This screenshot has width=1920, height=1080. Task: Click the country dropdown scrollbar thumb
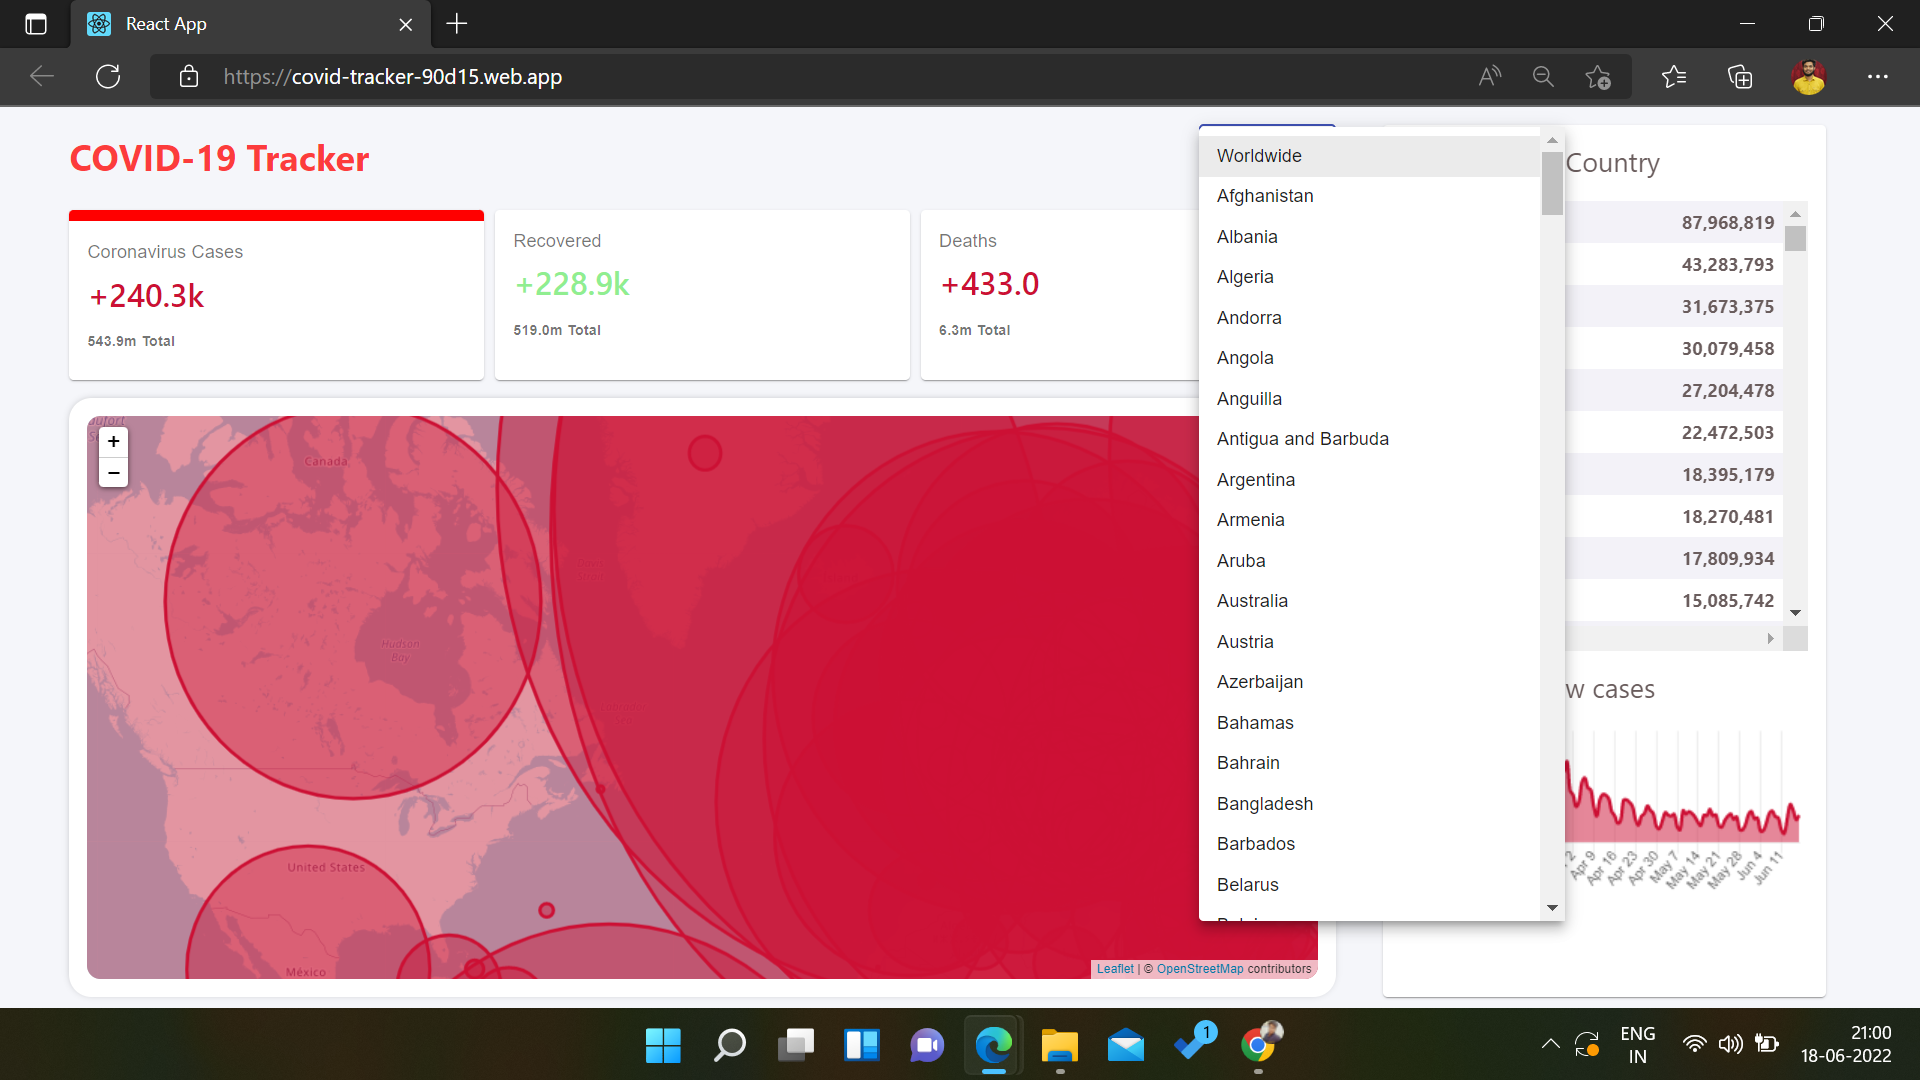click(x=1552, y=183)
